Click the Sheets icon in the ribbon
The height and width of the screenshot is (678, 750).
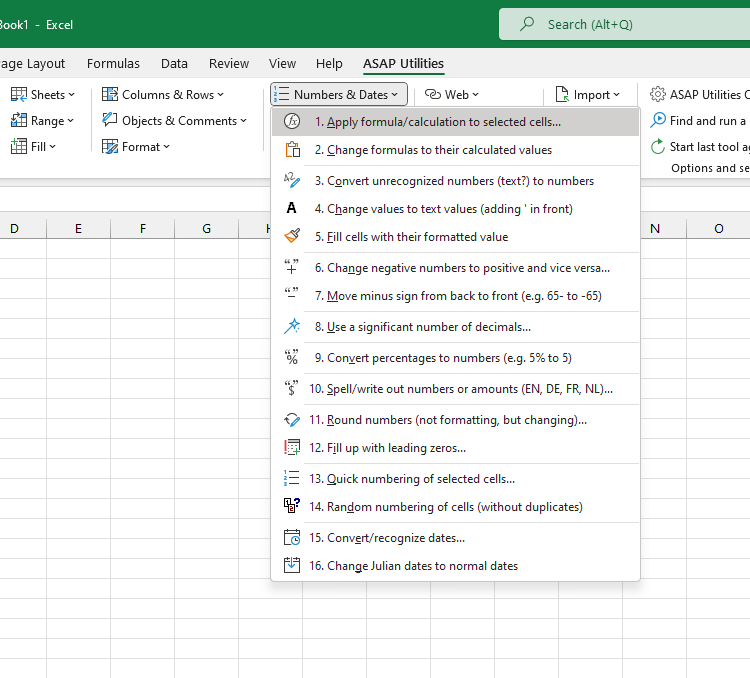click(19, 94)
